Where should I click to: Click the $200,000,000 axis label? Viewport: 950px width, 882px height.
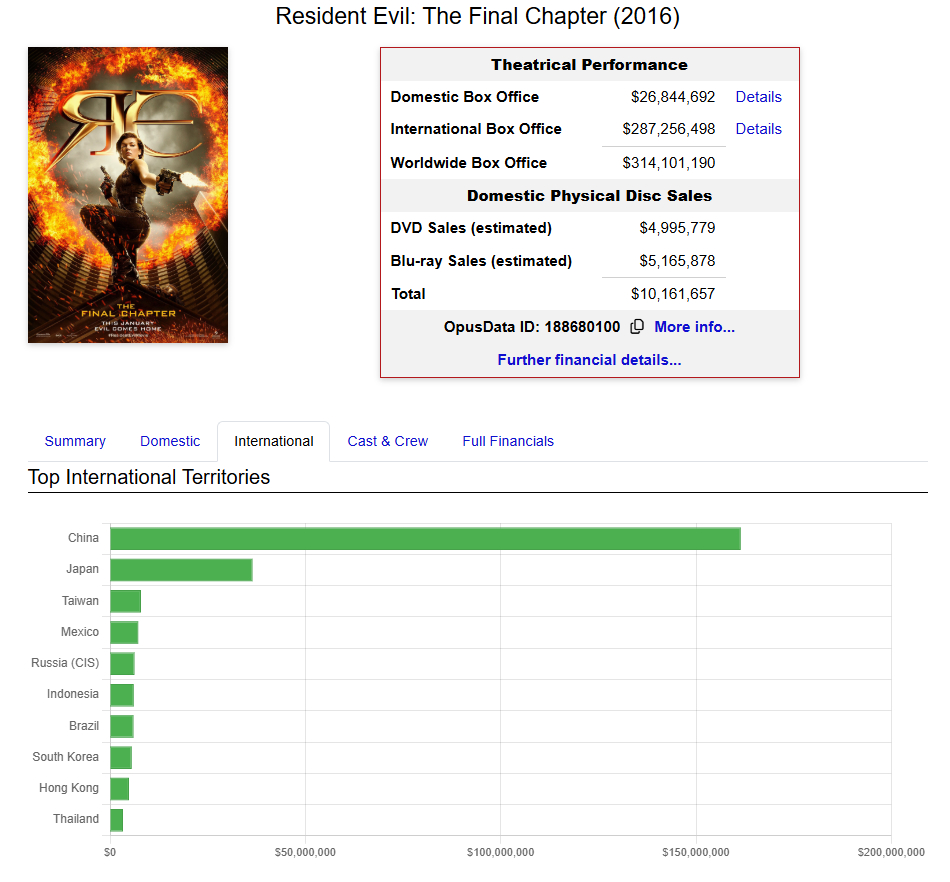tap(891, 852)
